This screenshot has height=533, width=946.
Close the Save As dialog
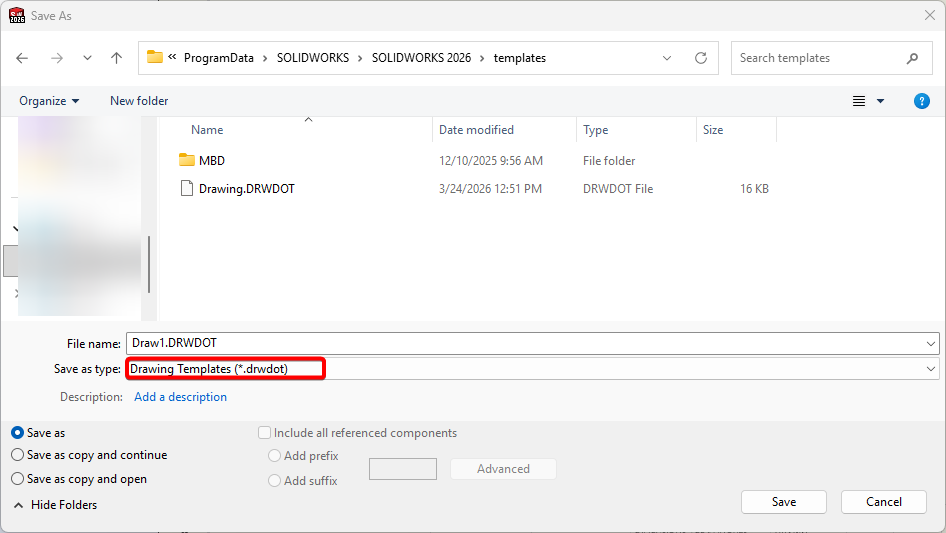[x=930, y=15]
